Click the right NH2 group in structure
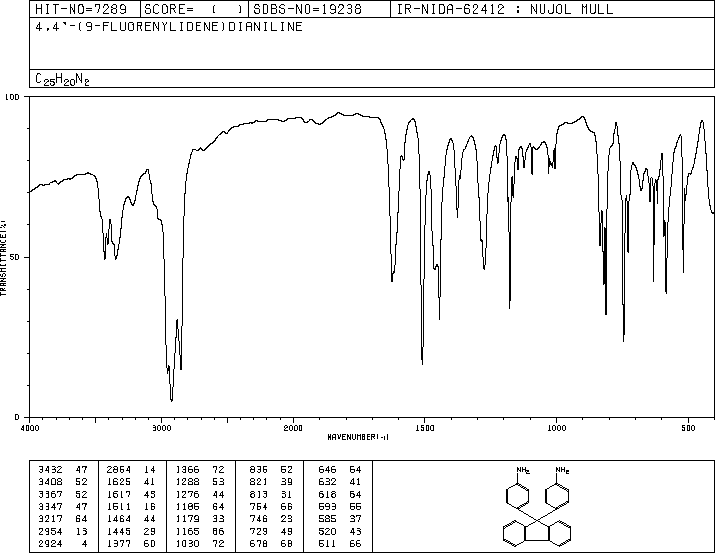 pos(562,470)
